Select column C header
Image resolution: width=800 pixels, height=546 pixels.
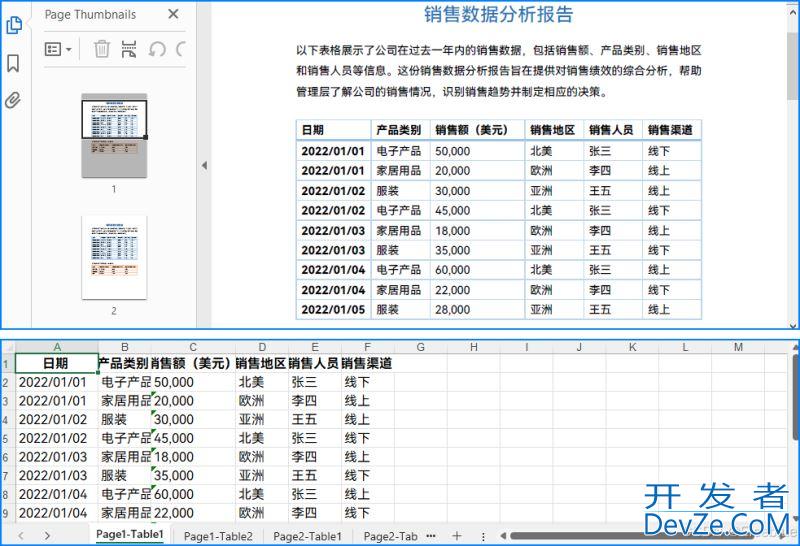tap(193, 347)
